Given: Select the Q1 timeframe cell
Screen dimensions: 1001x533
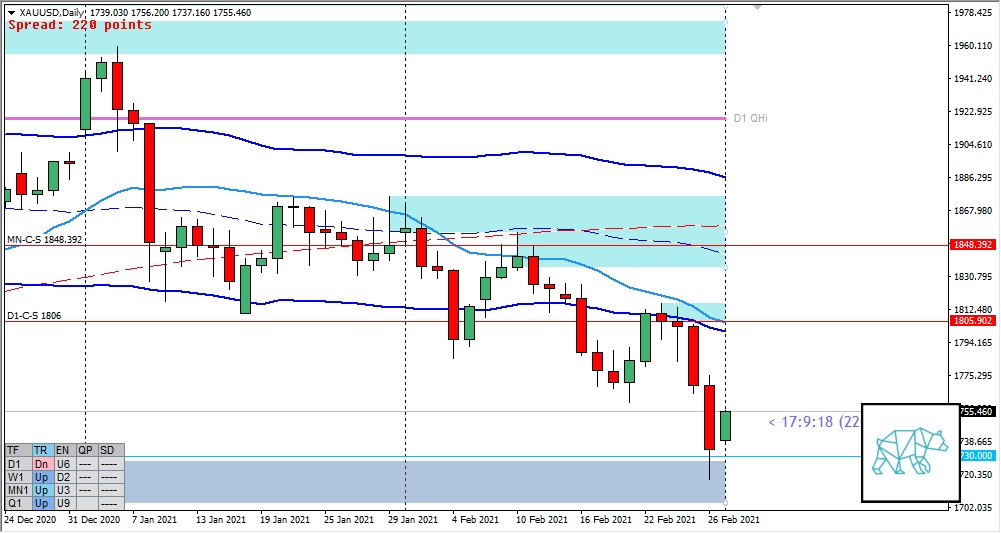Looking at the screenshot, I should (17, 504).
